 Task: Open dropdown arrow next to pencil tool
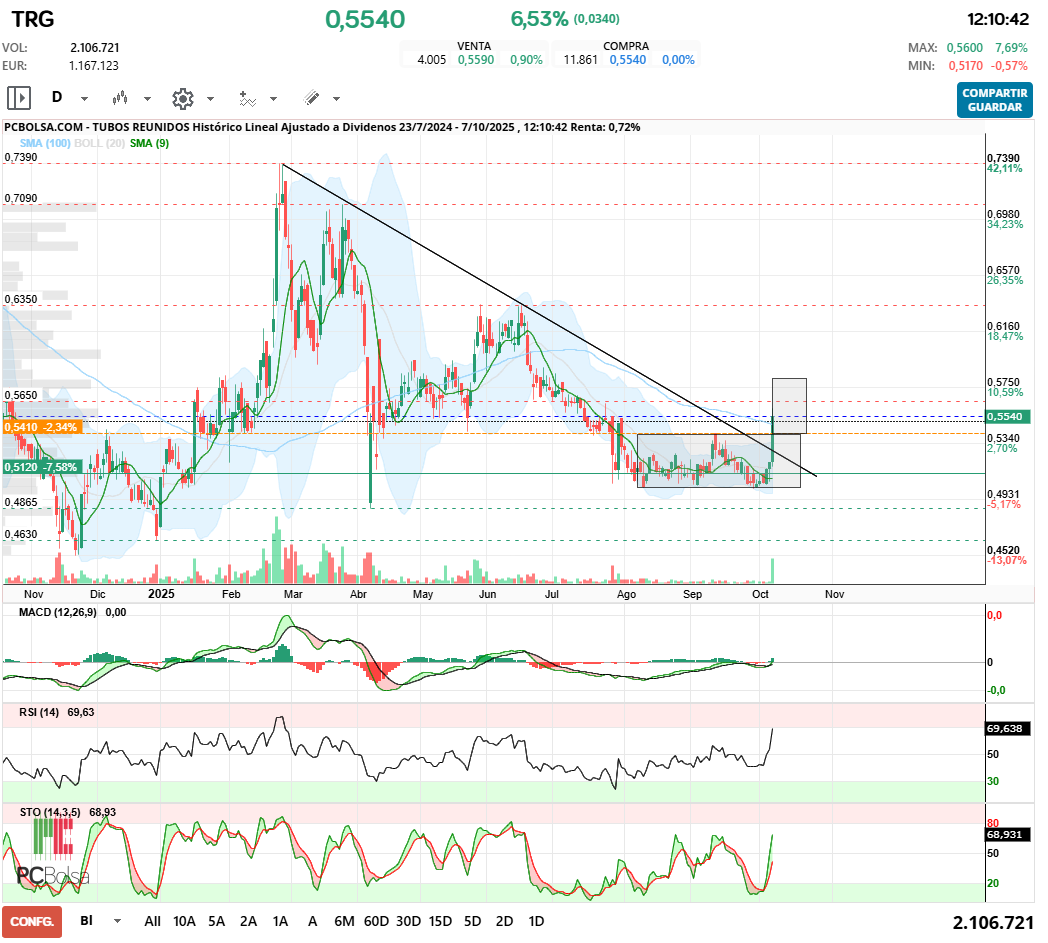[336, 99]
